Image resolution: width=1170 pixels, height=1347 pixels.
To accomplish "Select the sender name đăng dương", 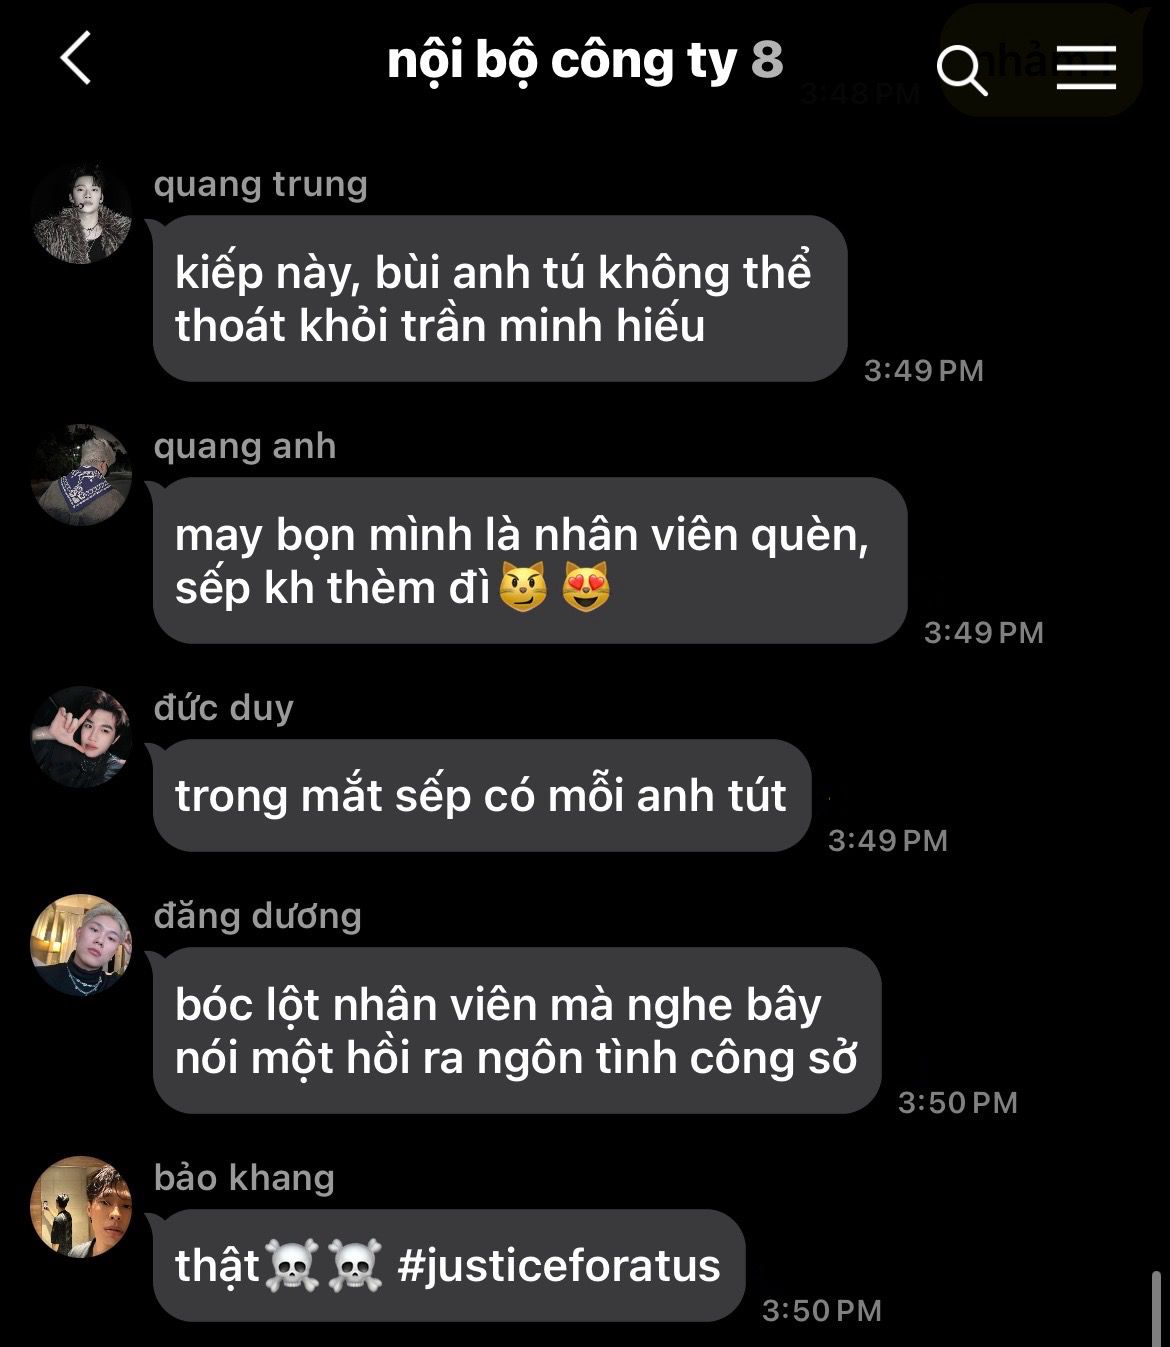I will coord(258,917).
